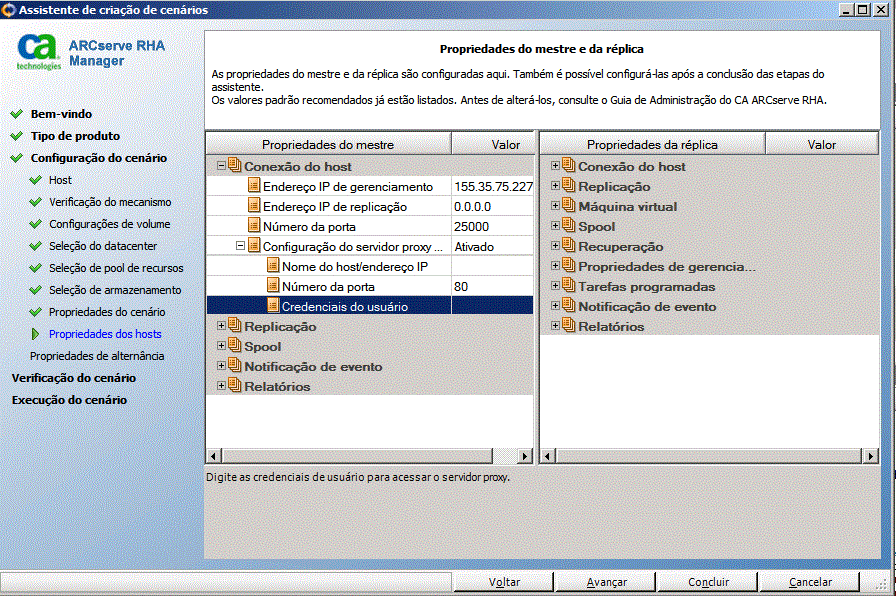Expand the replica Replicação node
The image size is (896, 596).
click(555, 186)
